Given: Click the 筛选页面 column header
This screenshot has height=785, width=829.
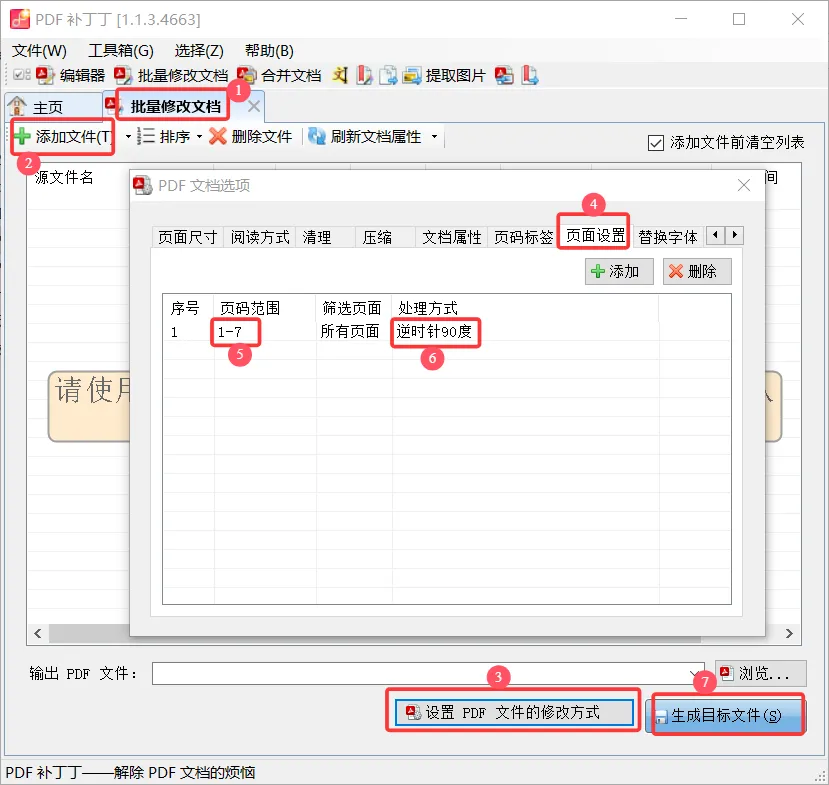Looking at the screenshot, I should 352,308.
